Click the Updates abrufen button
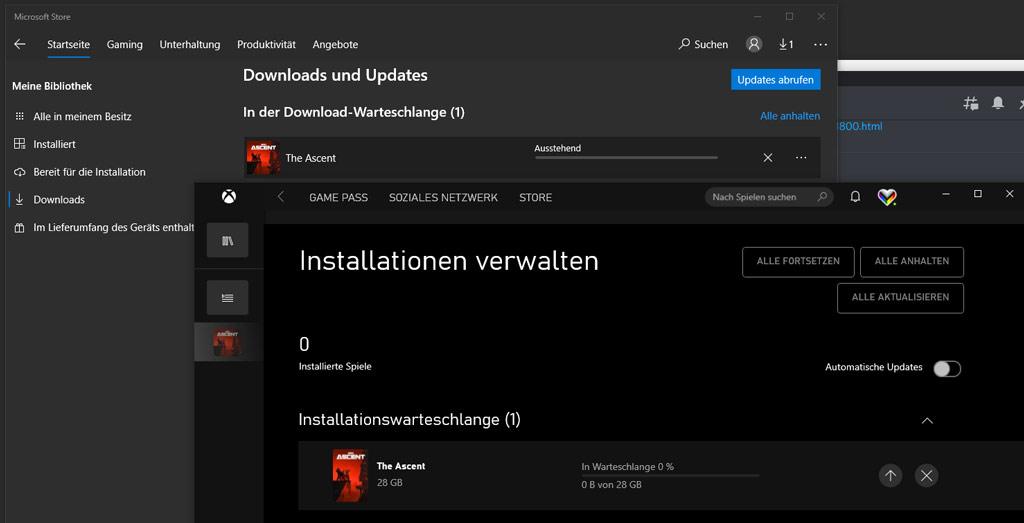This screenshot has width=1024, height=523. tap(775, 80)
